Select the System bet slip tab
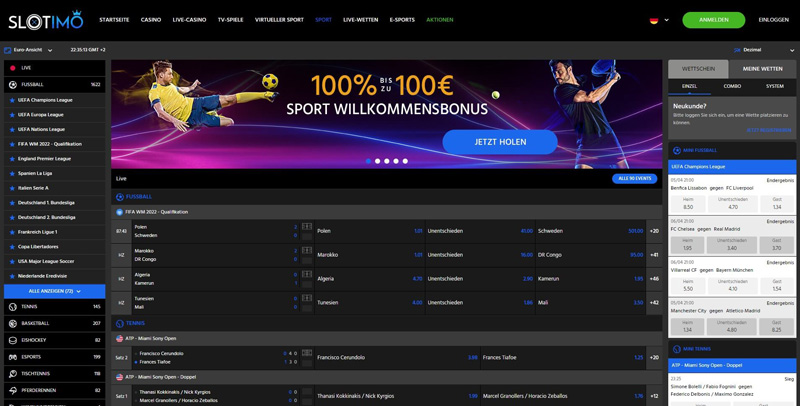The image size is (800, 406). coord(774,86)
